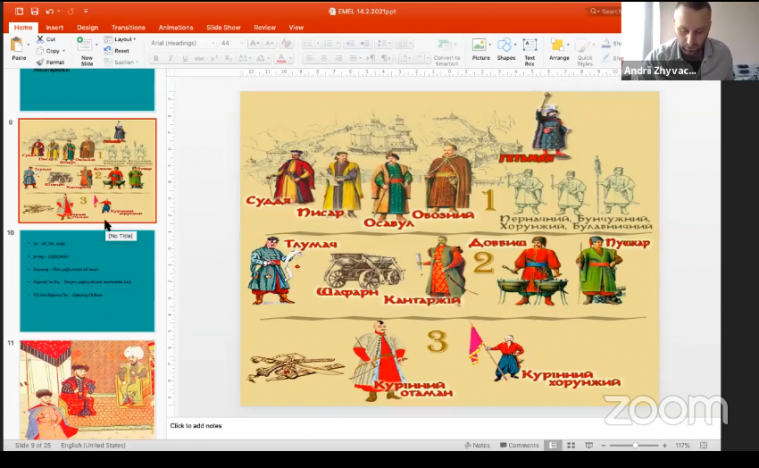759x468 pixels.
Task: Open the Customize Quick Access Toolbar arrow
Action: coord(86,11)
